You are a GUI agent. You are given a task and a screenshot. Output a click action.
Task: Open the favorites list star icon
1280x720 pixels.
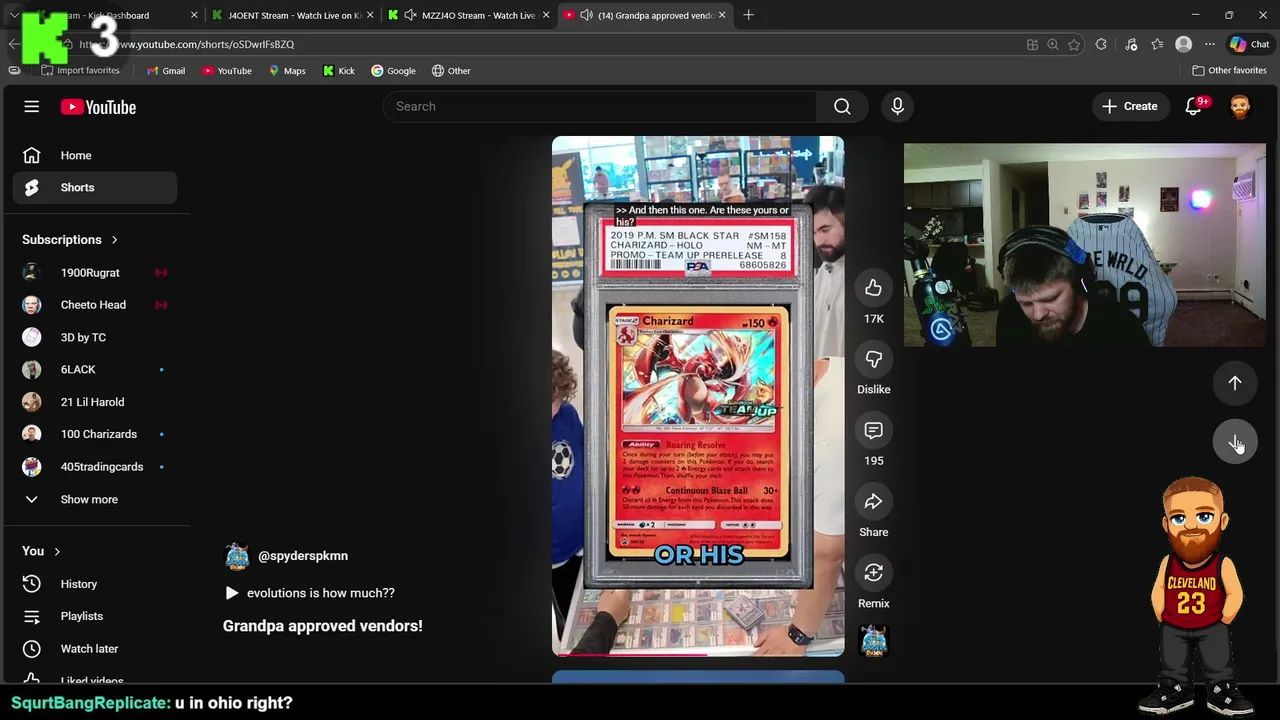(x=1157, y=44)
